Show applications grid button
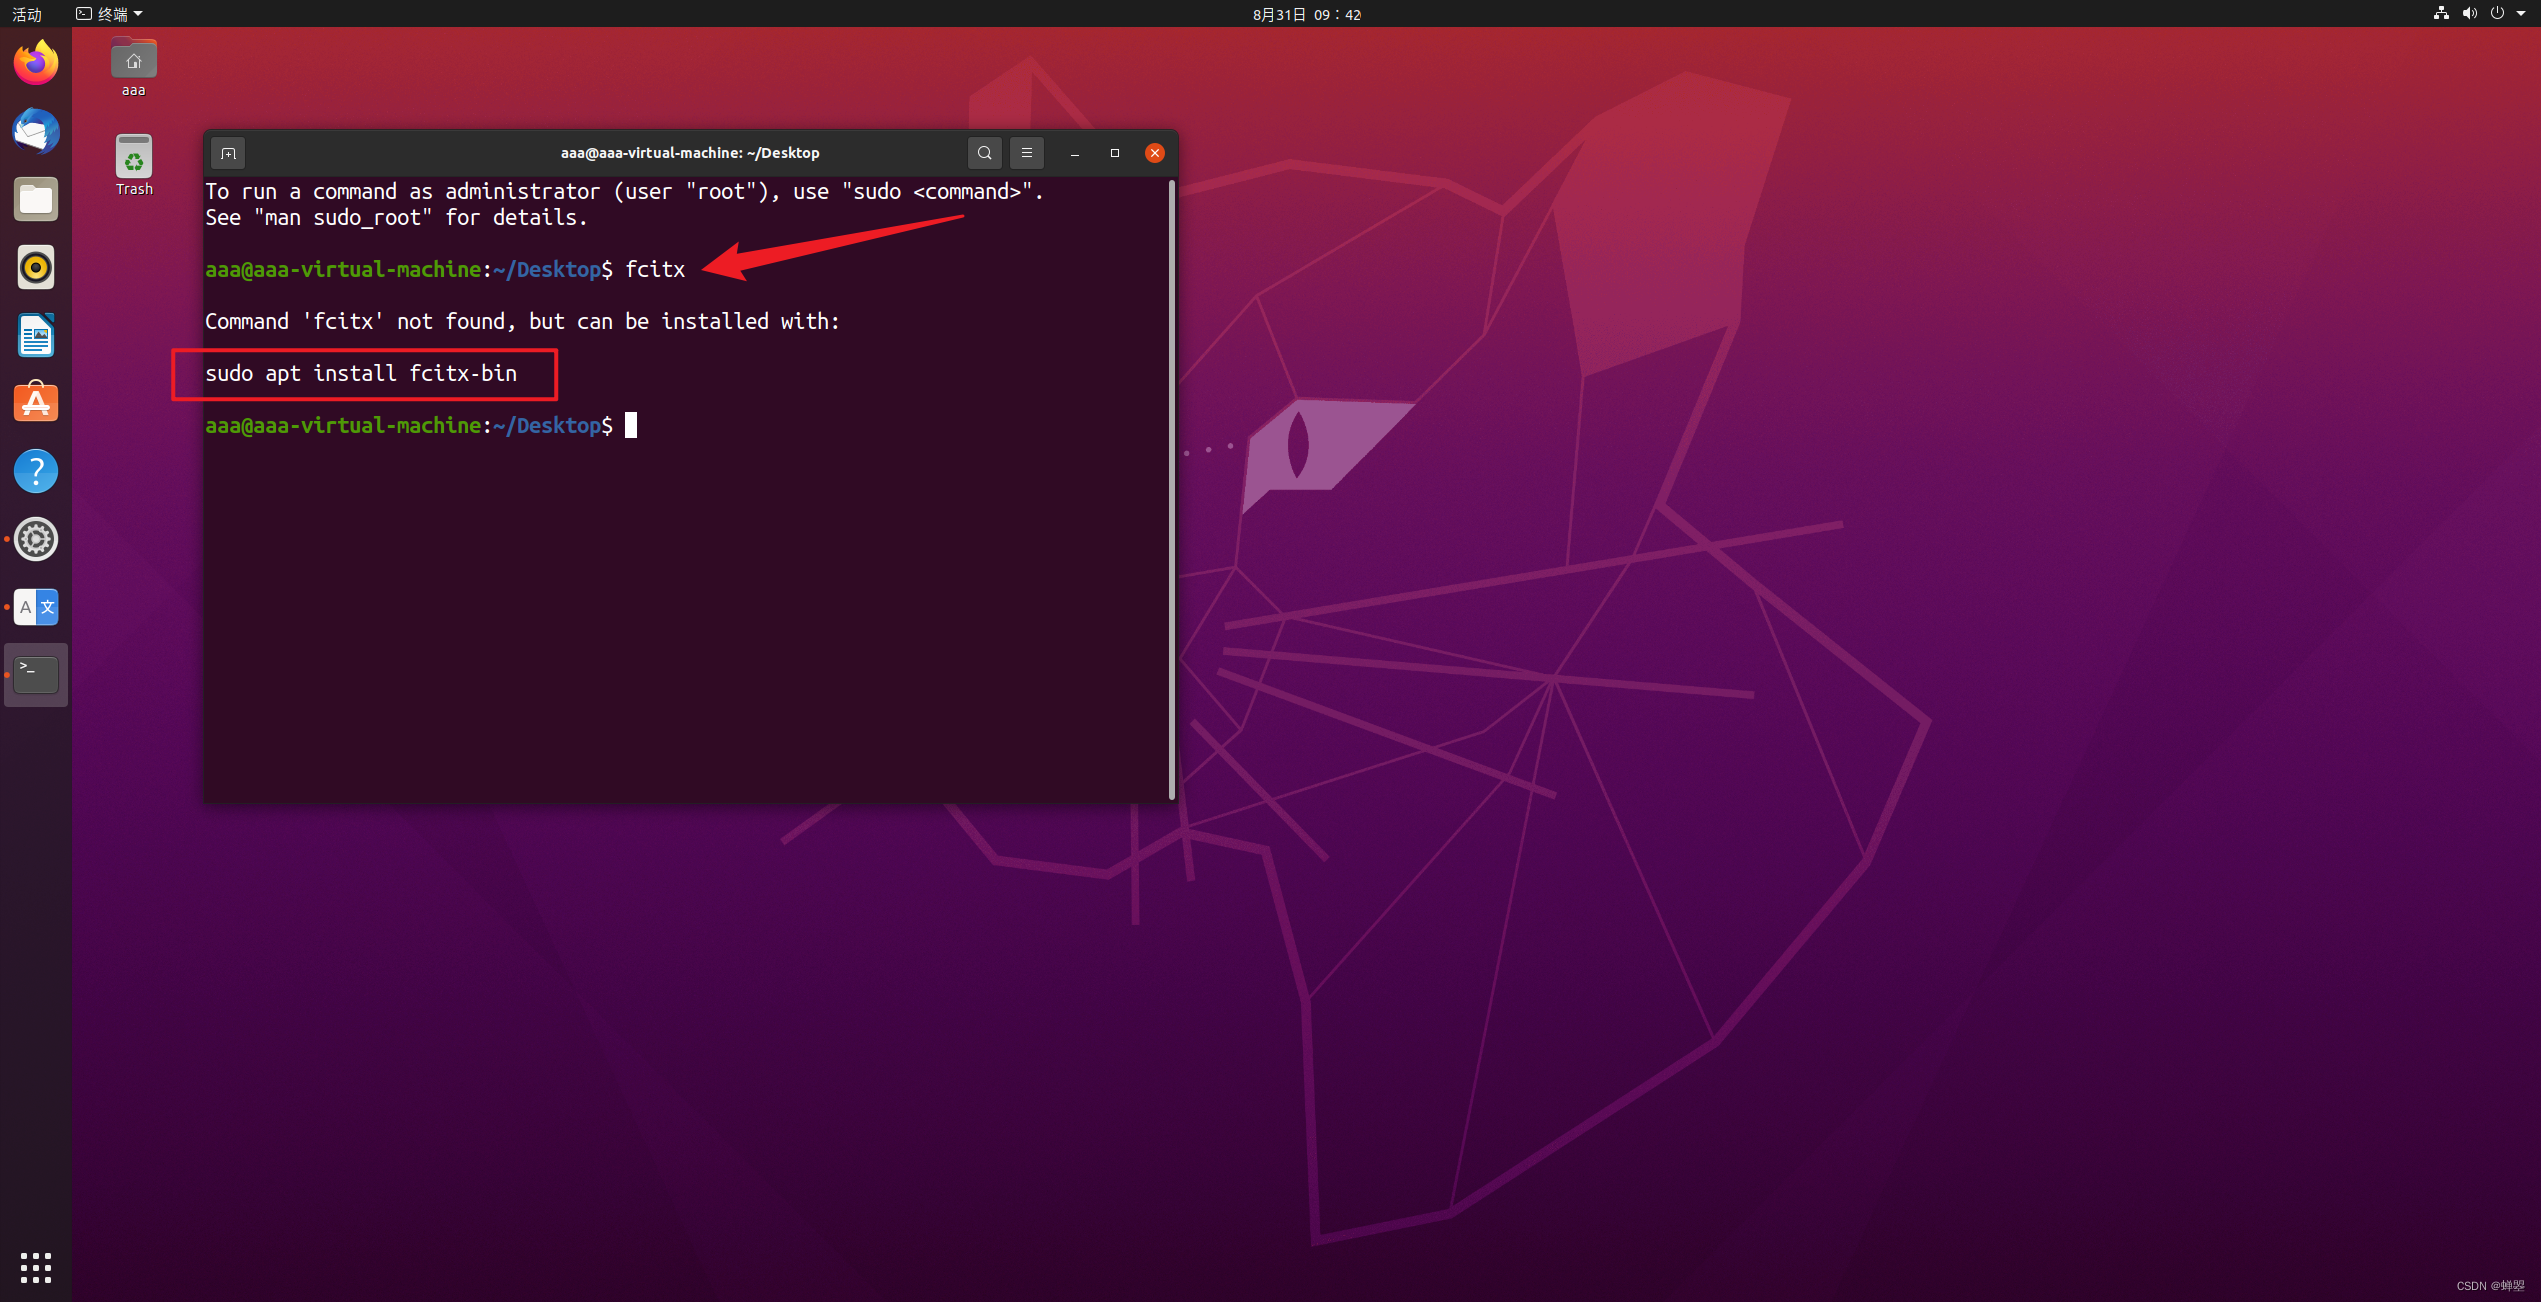 point(36,1267)
